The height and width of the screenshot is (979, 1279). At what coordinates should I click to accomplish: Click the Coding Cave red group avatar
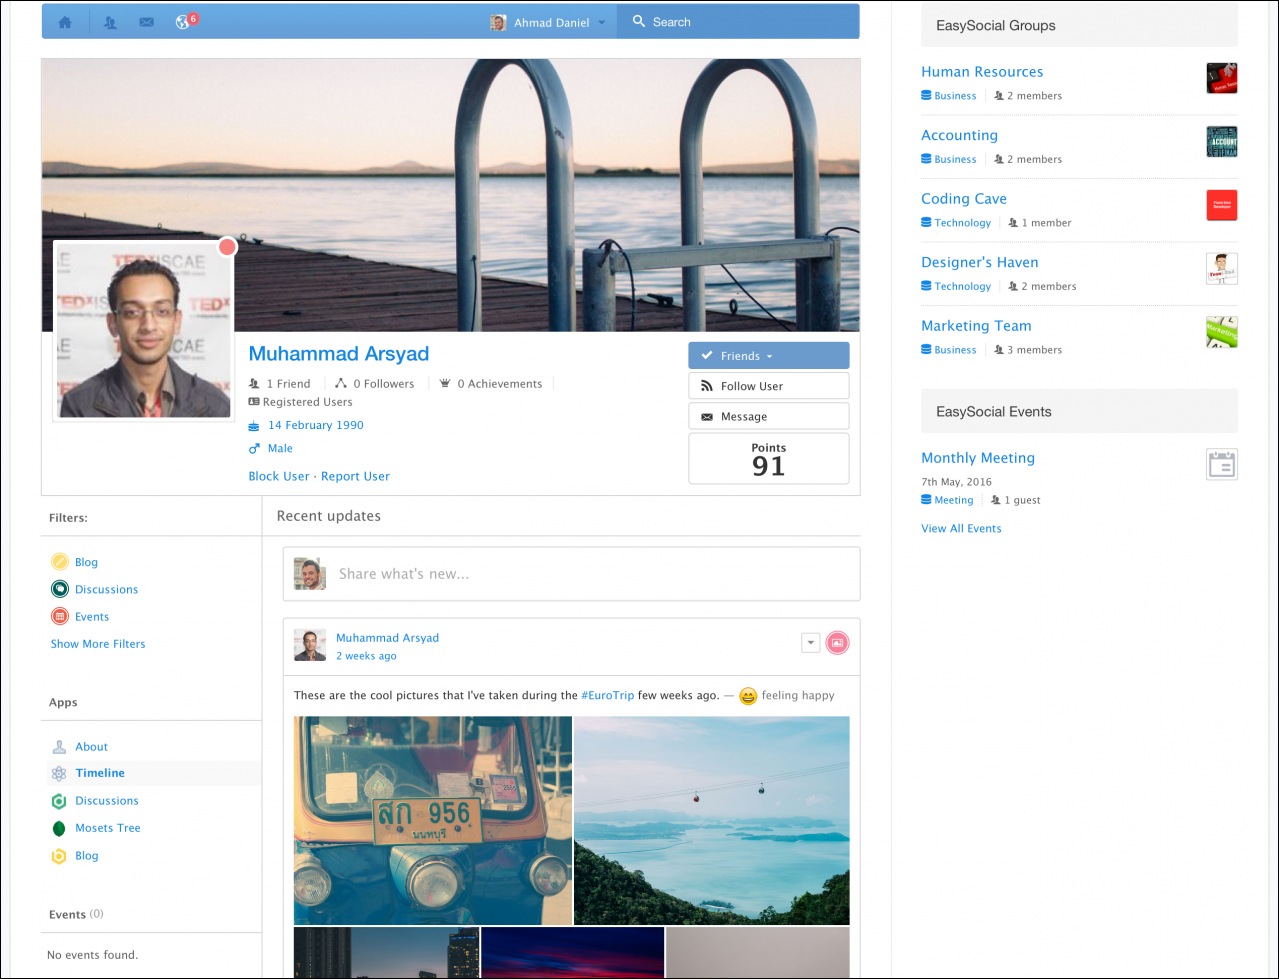click(1221, 205)
